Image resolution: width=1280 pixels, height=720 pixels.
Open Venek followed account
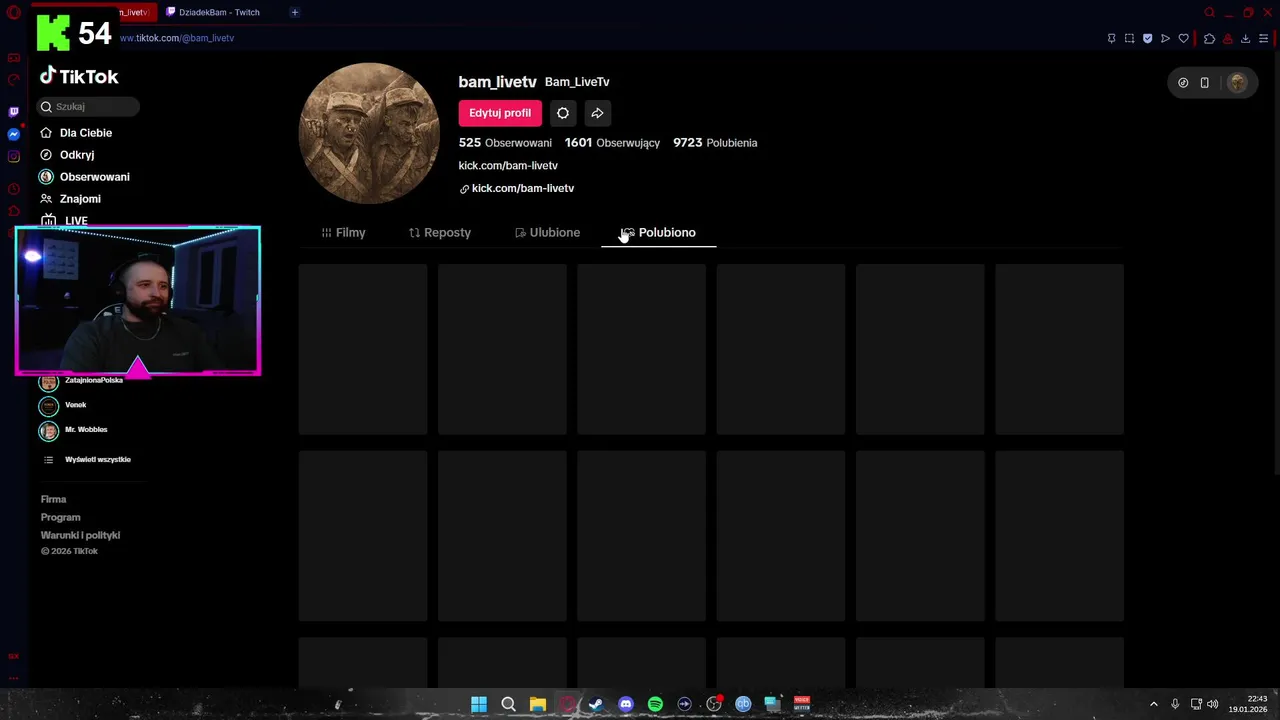coord(63,405)
